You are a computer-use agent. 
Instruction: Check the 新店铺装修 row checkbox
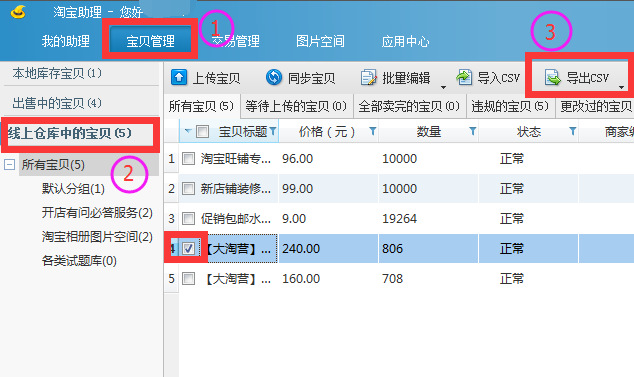click(x=188, y=188)
